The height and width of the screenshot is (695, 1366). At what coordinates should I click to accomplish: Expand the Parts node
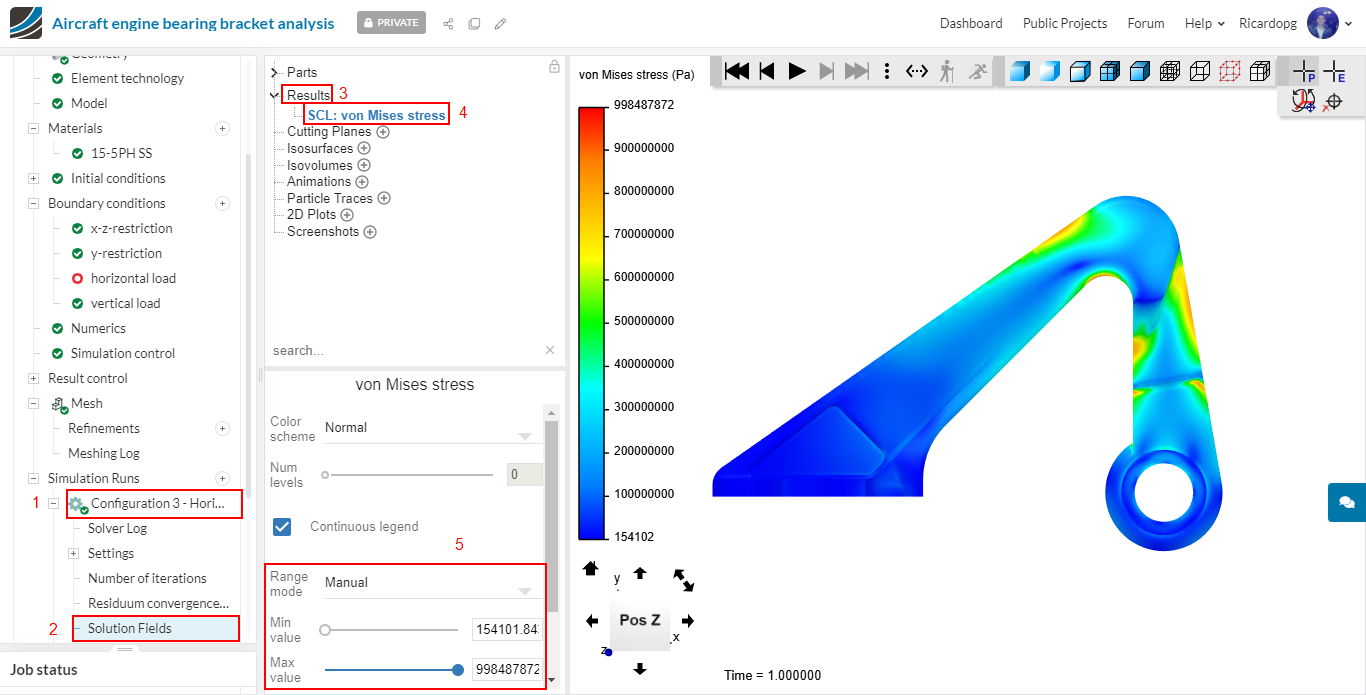click(275, 73)
